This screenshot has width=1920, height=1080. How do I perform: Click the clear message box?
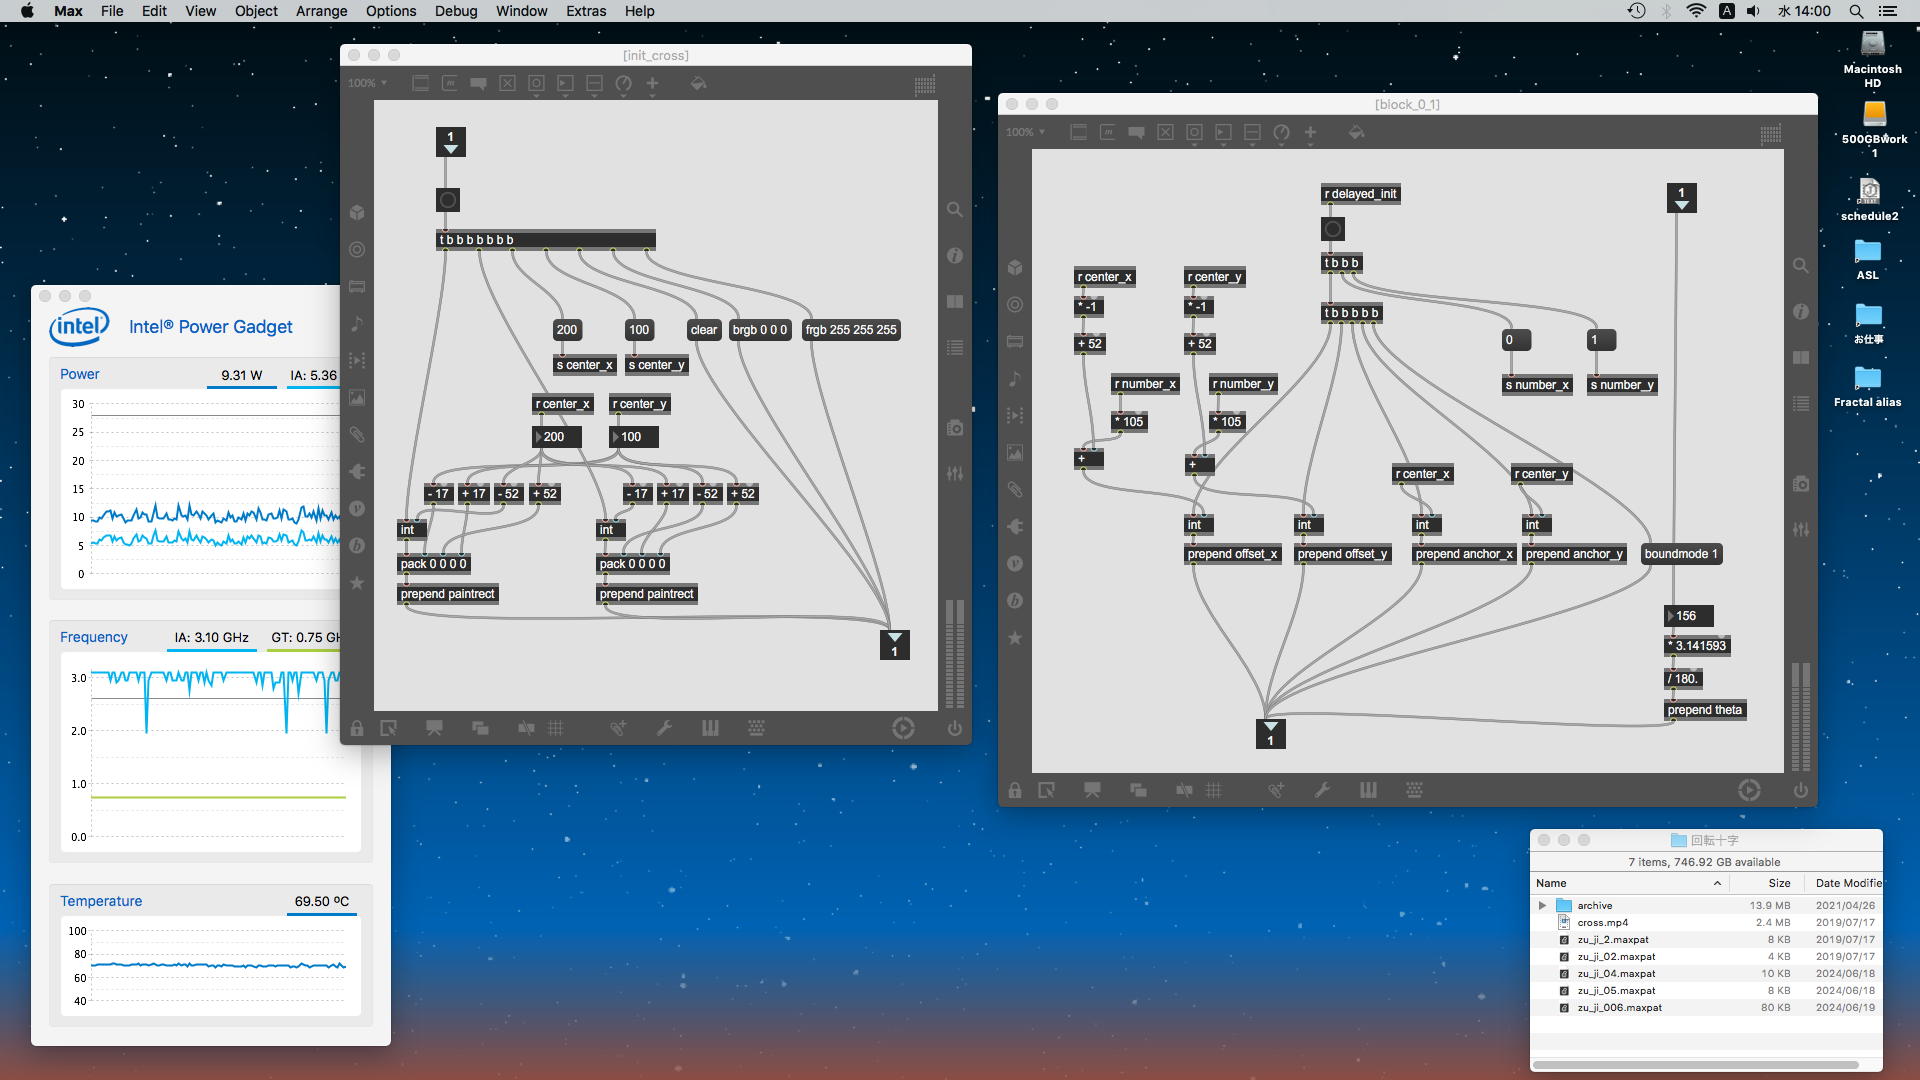[x=703, y=330]
